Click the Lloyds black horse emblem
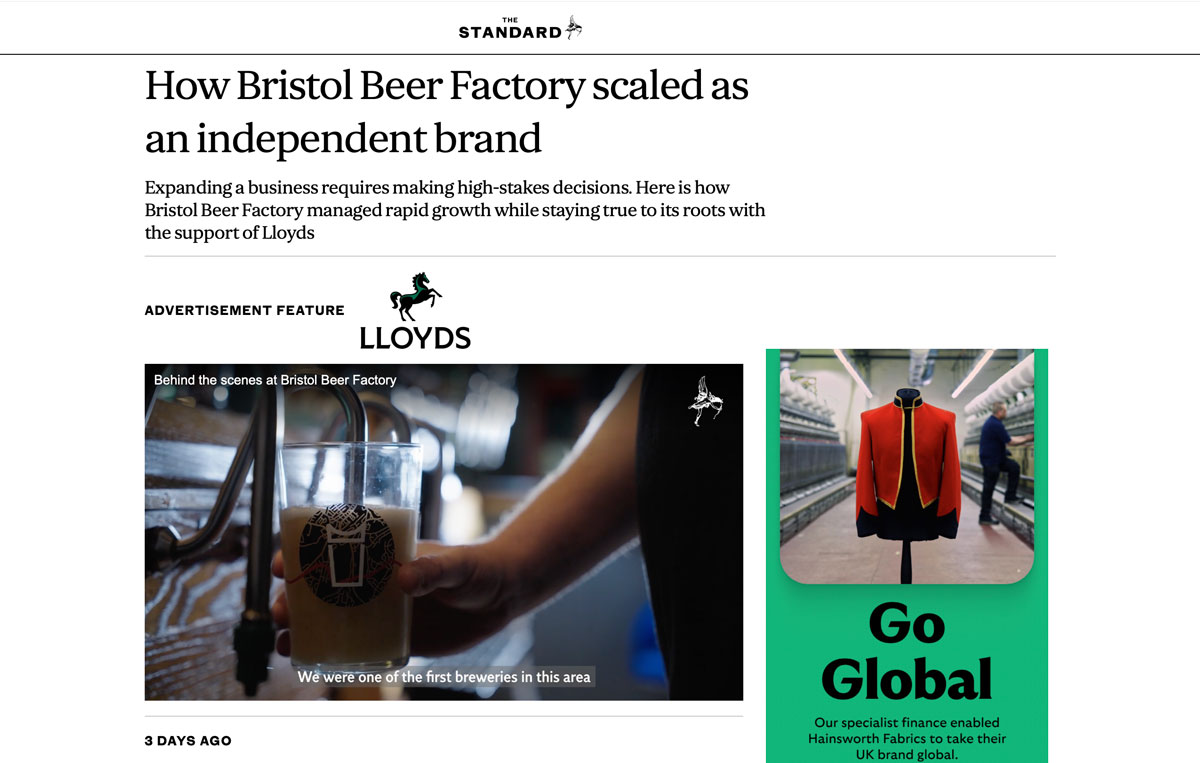The width and height of the screenshot is (1200, 763). click(x=415, y=297)
